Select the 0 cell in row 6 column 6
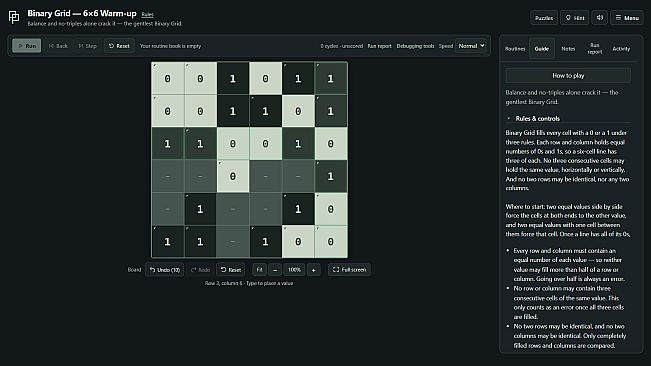 tap(330, 242)
